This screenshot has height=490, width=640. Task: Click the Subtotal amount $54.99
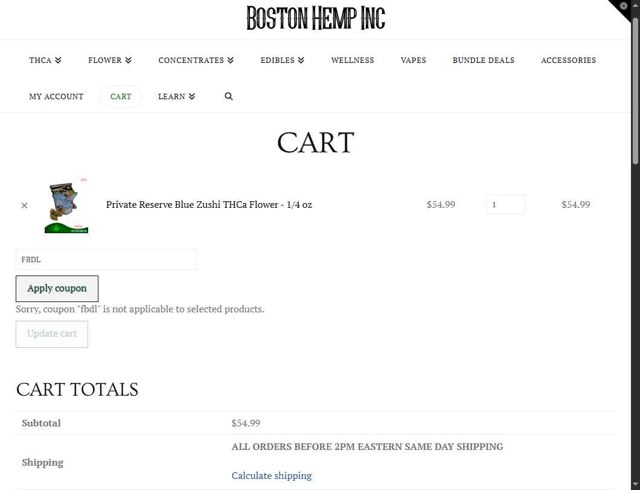click(246, 423)
